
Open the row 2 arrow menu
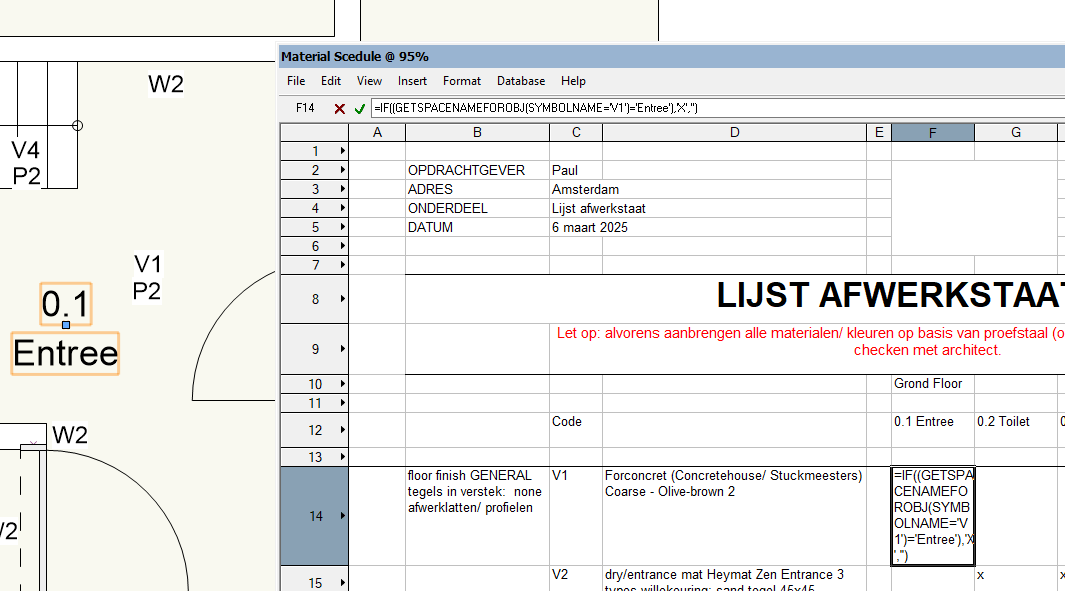(343, 171)
